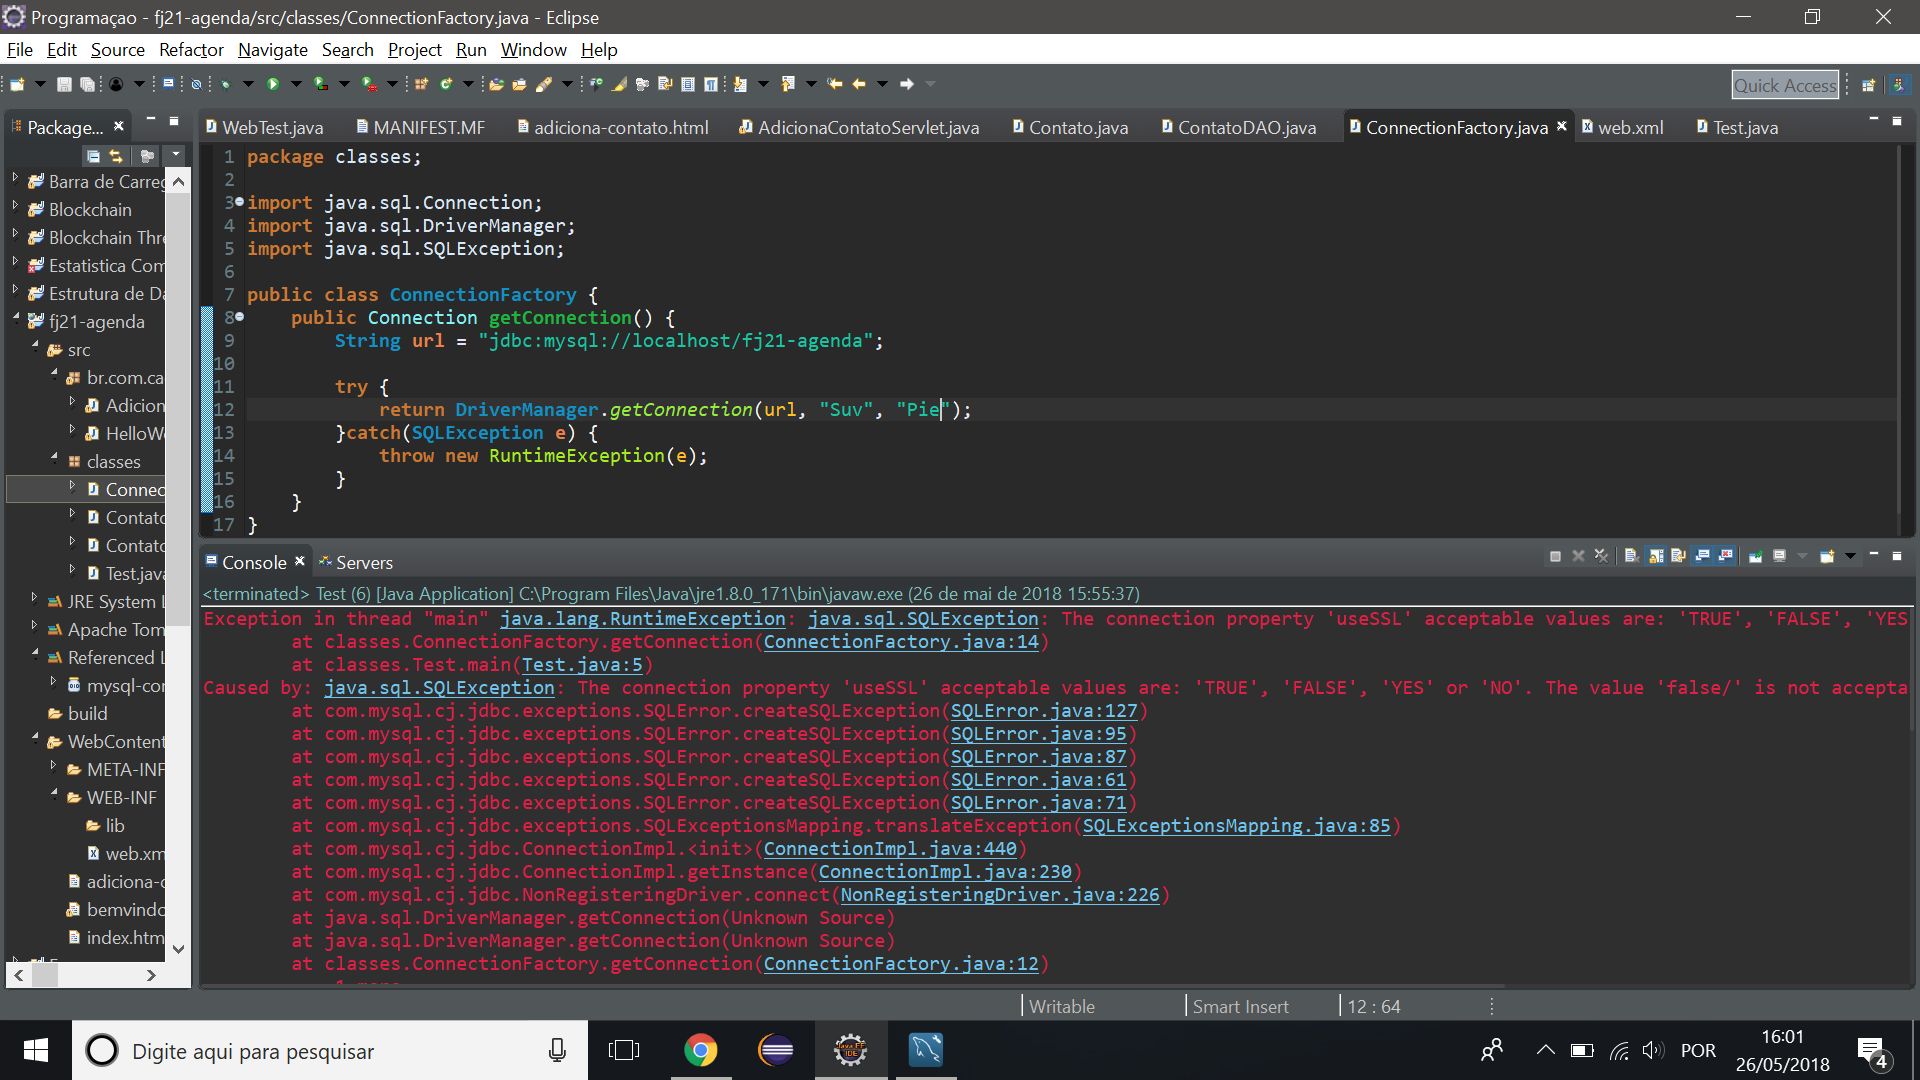
Task: Click the Next Annotation toolbar icon
Action: [x=740, y=84]
